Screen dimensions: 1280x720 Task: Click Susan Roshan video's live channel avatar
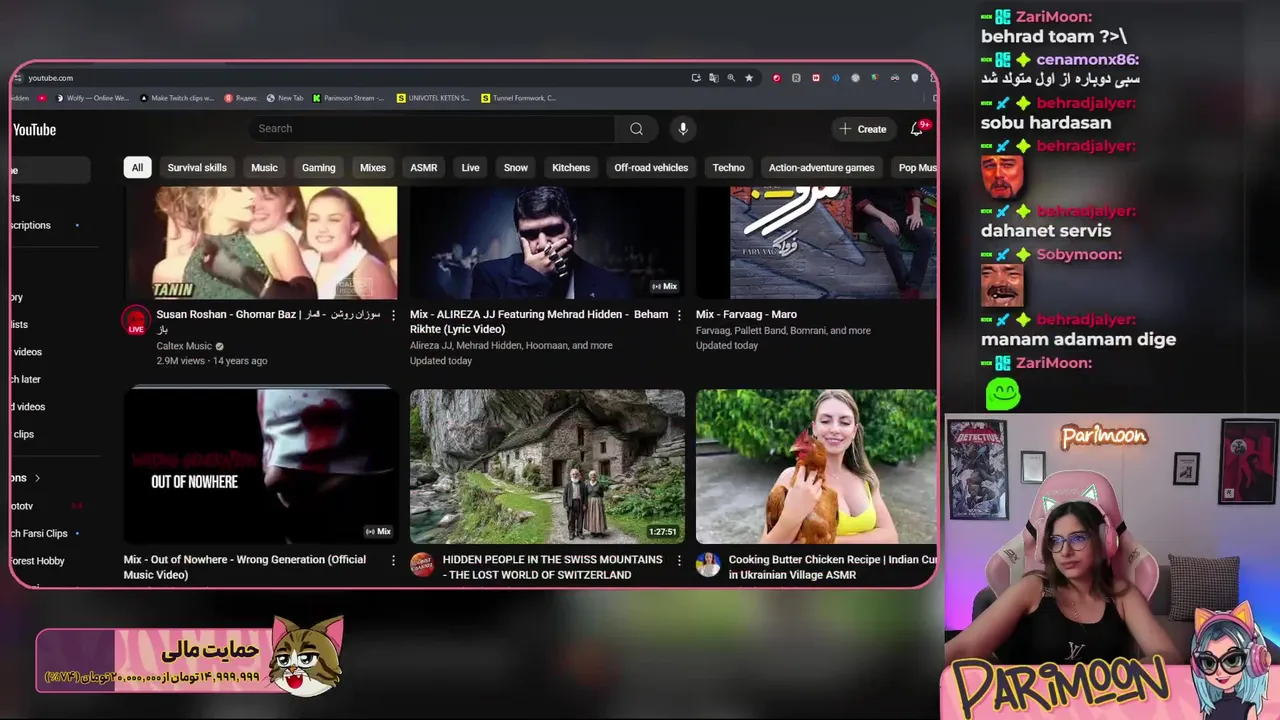[135, 321]
